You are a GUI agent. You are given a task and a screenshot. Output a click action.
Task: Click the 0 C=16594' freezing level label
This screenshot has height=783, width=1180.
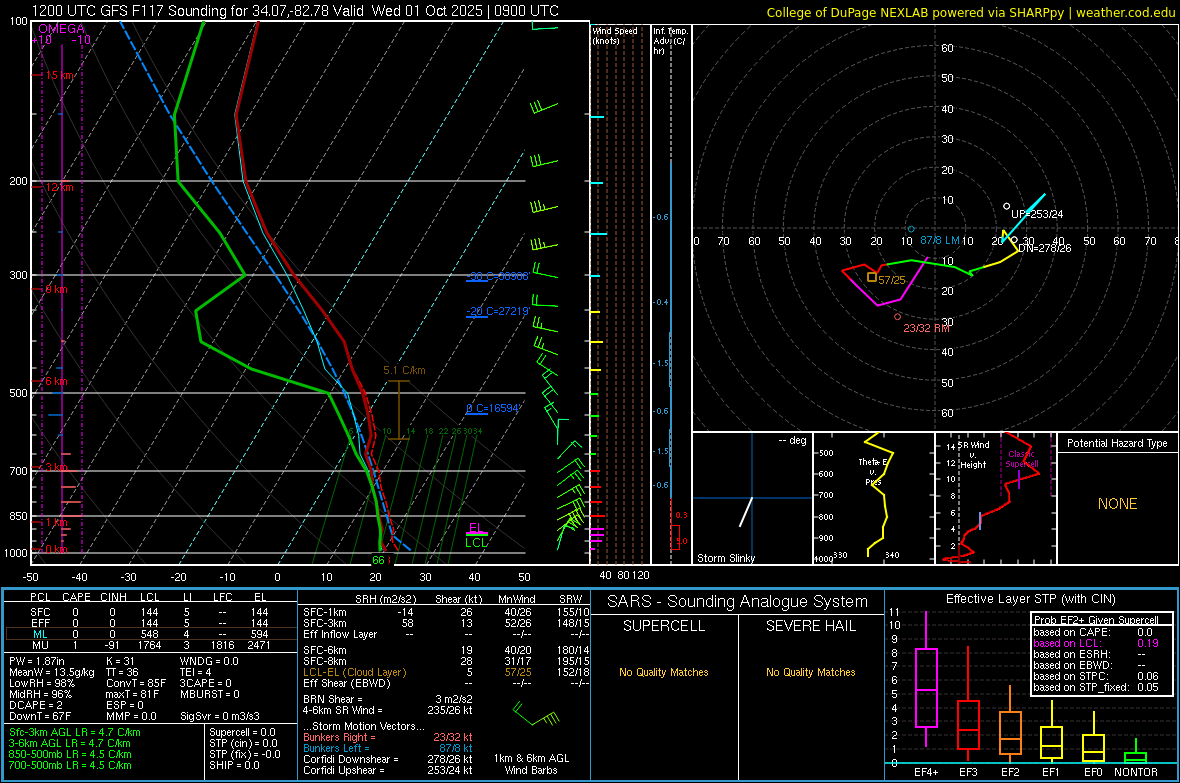coord(493,408)
